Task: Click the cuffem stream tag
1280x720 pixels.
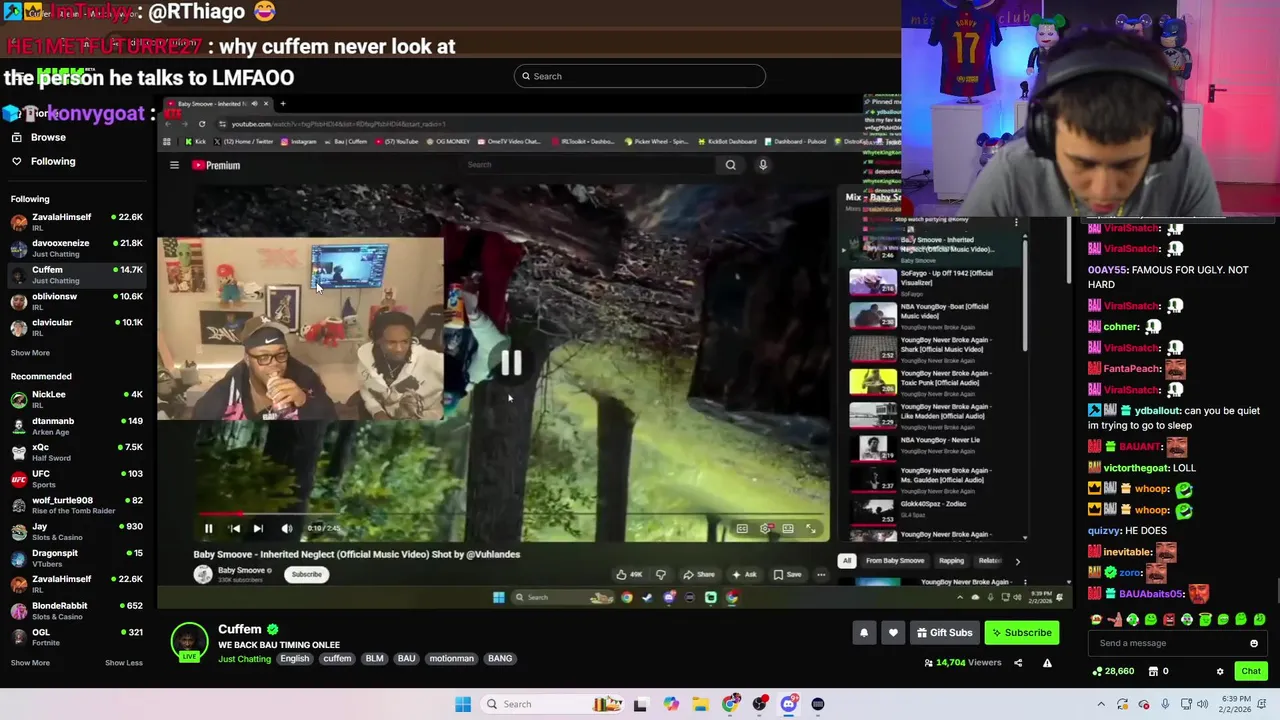Action: coord(337,659)
